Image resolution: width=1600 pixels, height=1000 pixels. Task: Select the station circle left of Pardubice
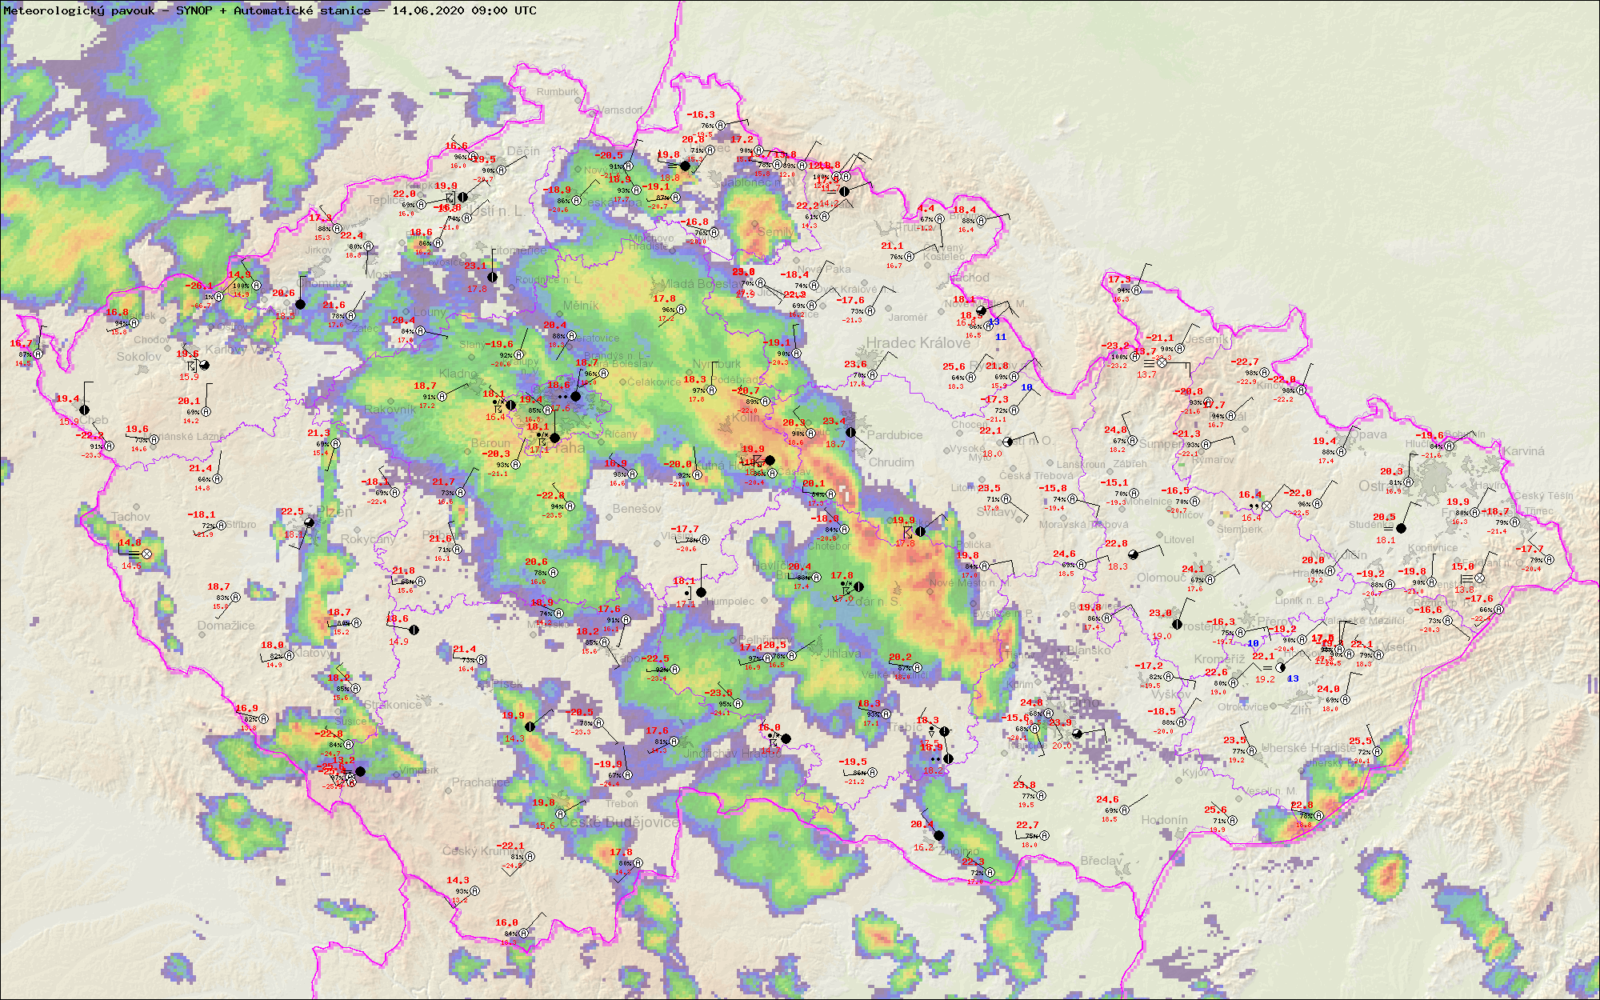[x=850, y=432]
